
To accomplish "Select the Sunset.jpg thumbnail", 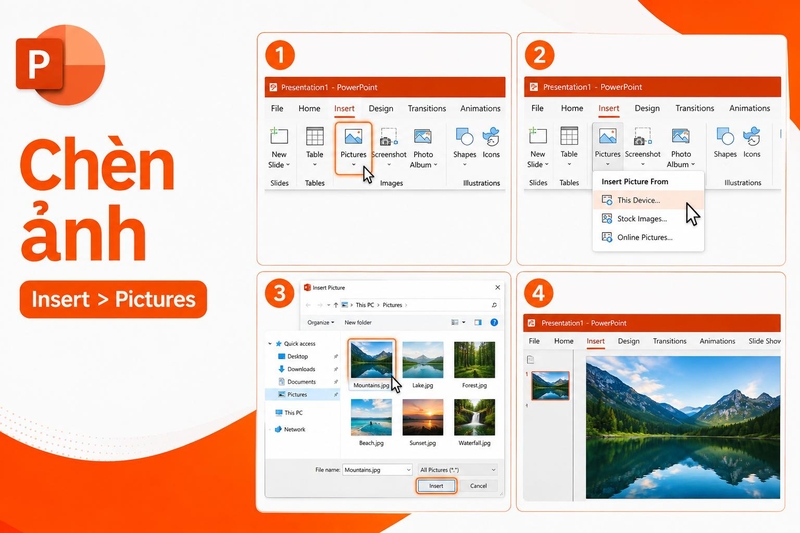I will pos(422,417).
